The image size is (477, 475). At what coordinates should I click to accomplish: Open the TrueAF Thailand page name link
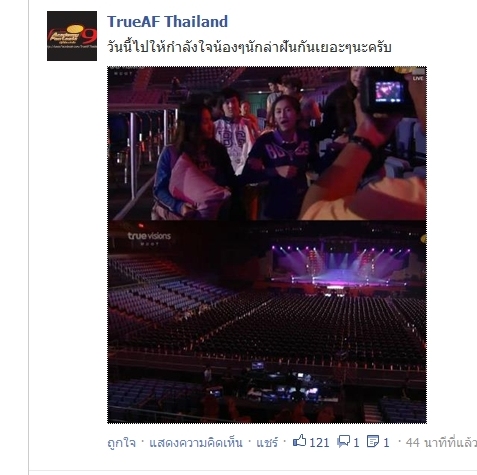pos(167,22)
